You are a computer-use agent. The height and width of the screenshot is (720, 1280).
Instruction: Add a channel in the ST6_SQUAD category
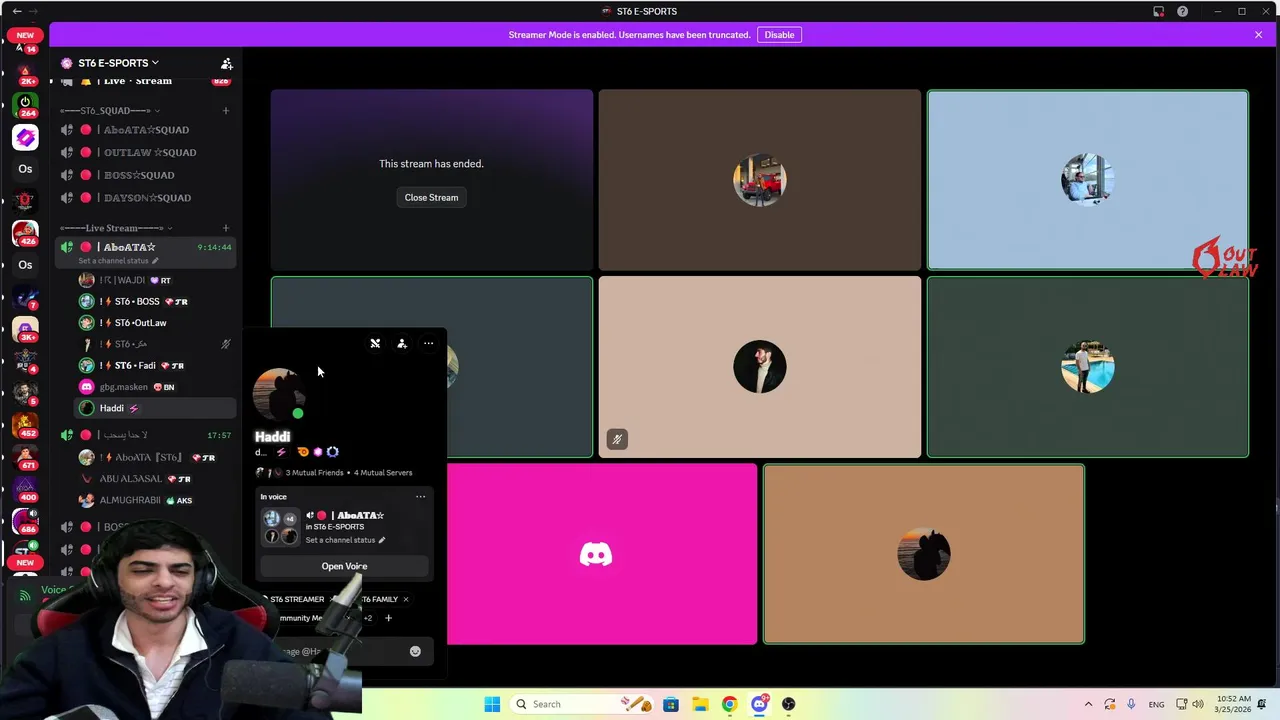pyautogui.click(x=226, y=110)
